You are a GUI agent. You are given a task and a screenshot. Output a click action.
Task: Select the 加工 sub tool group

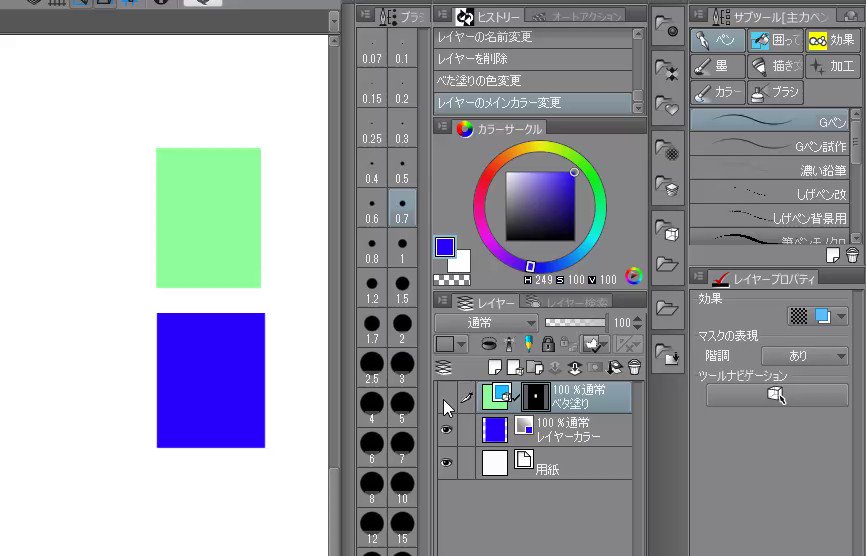click(832, 66)
